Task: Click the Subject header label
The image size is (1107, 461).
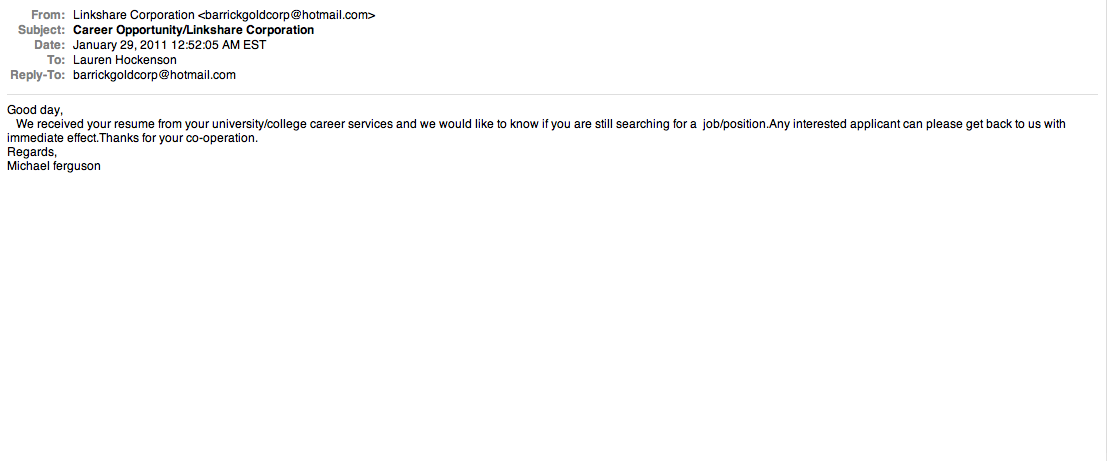Action: [x=42, y=30]
